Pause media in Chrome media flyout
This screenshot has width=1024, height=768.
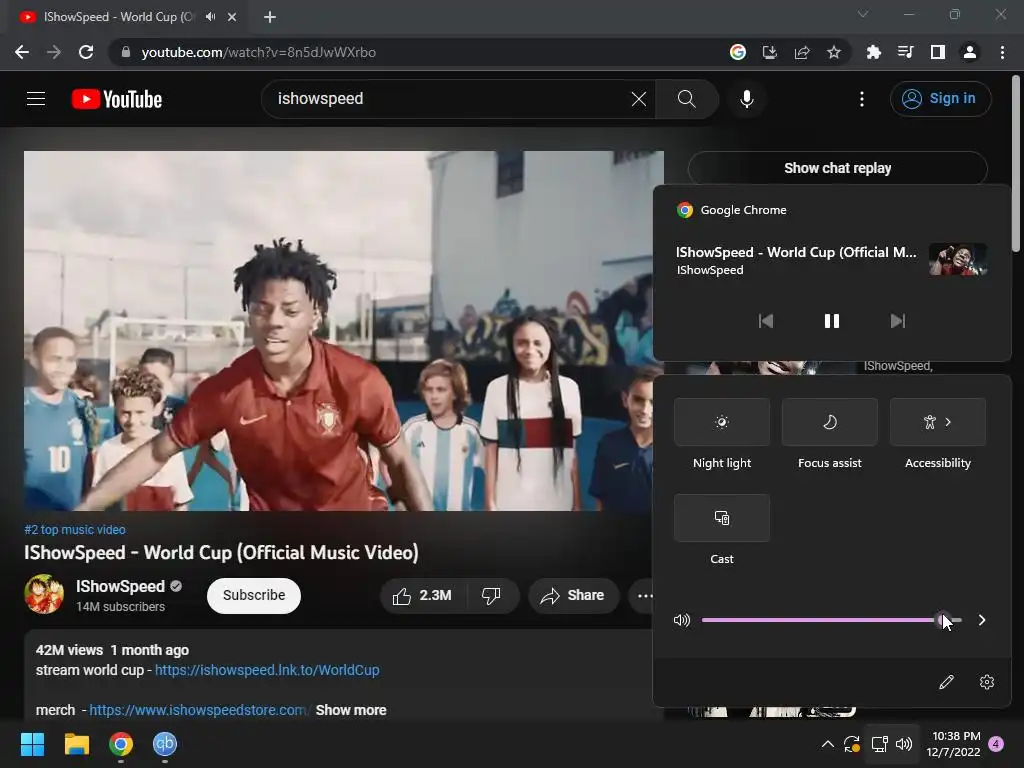click(831, 321)
